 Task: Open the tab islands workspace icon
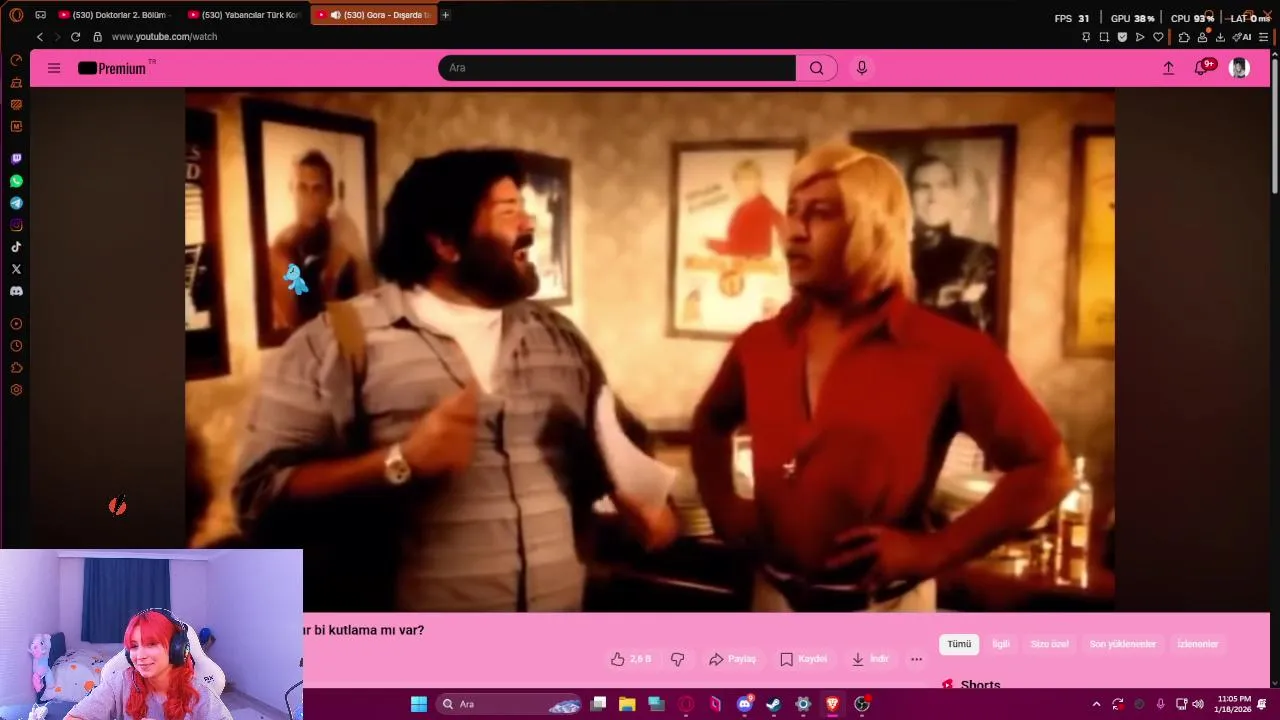tap(40, 15)
